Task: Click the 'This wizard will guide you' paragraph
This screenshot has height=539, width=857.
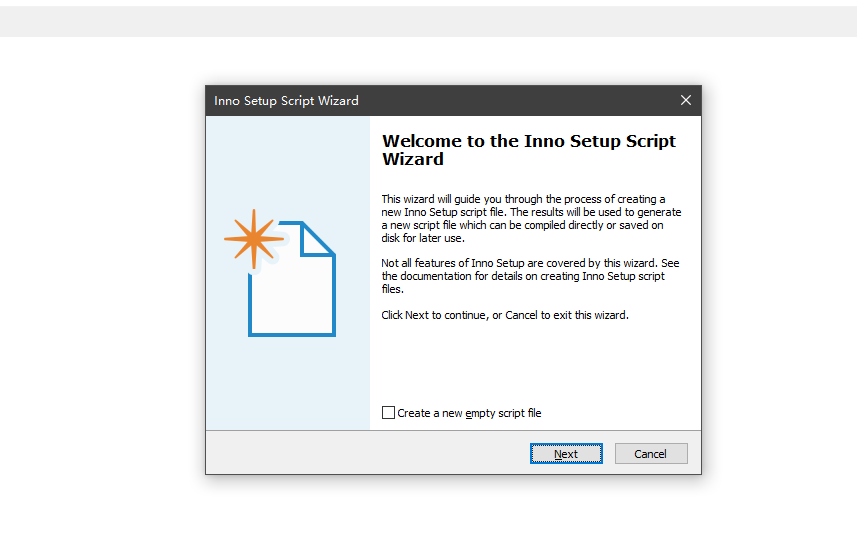Action: point(531,219)
